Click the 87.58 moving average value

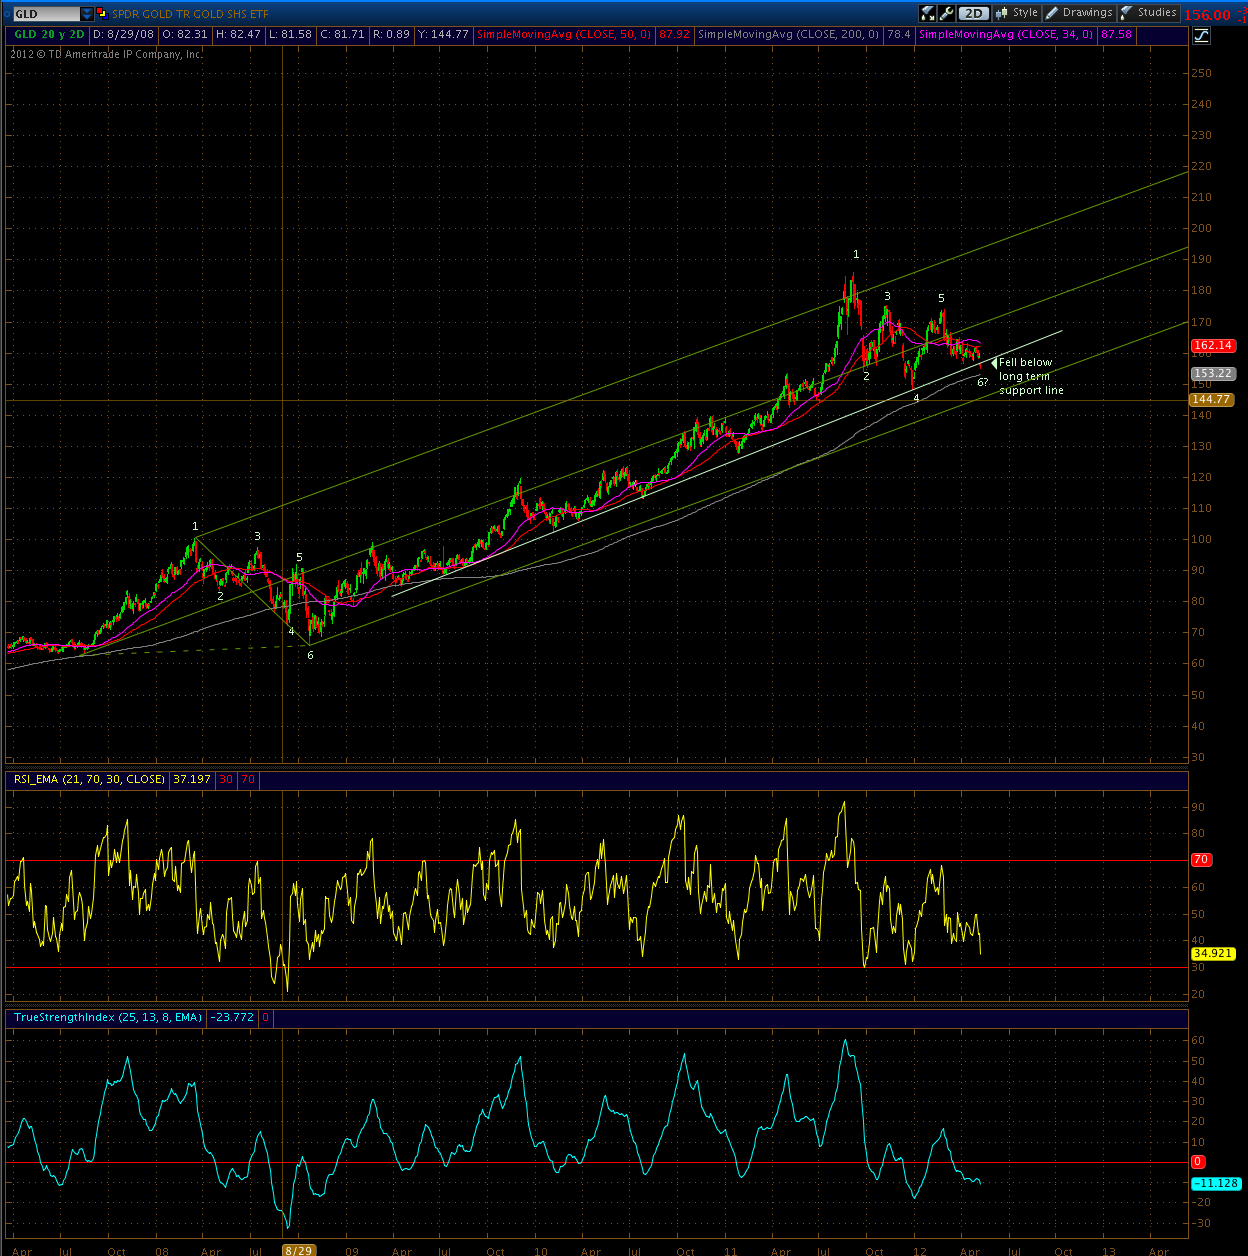(1116, 34)
